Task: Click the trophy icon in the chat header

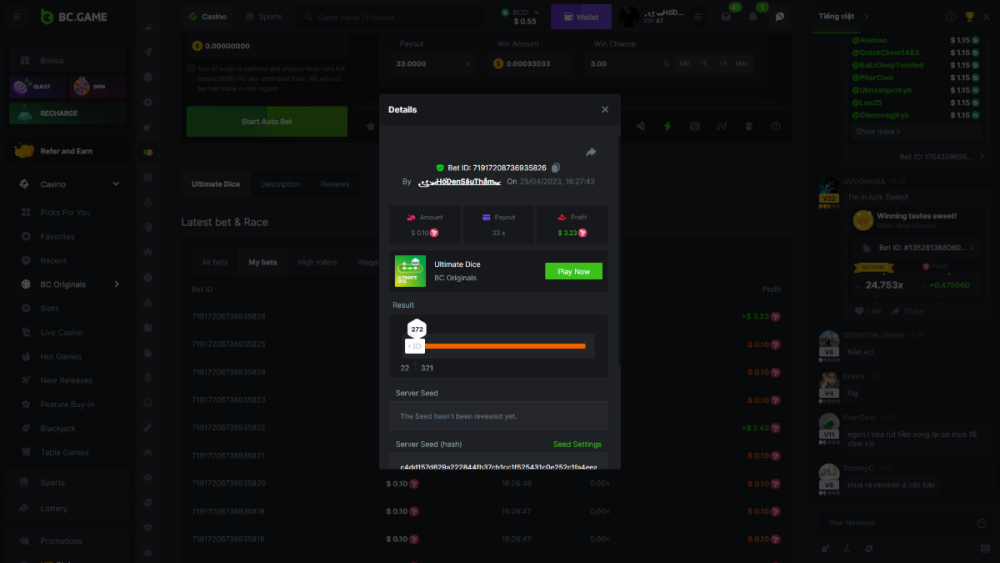Action: 969,17
